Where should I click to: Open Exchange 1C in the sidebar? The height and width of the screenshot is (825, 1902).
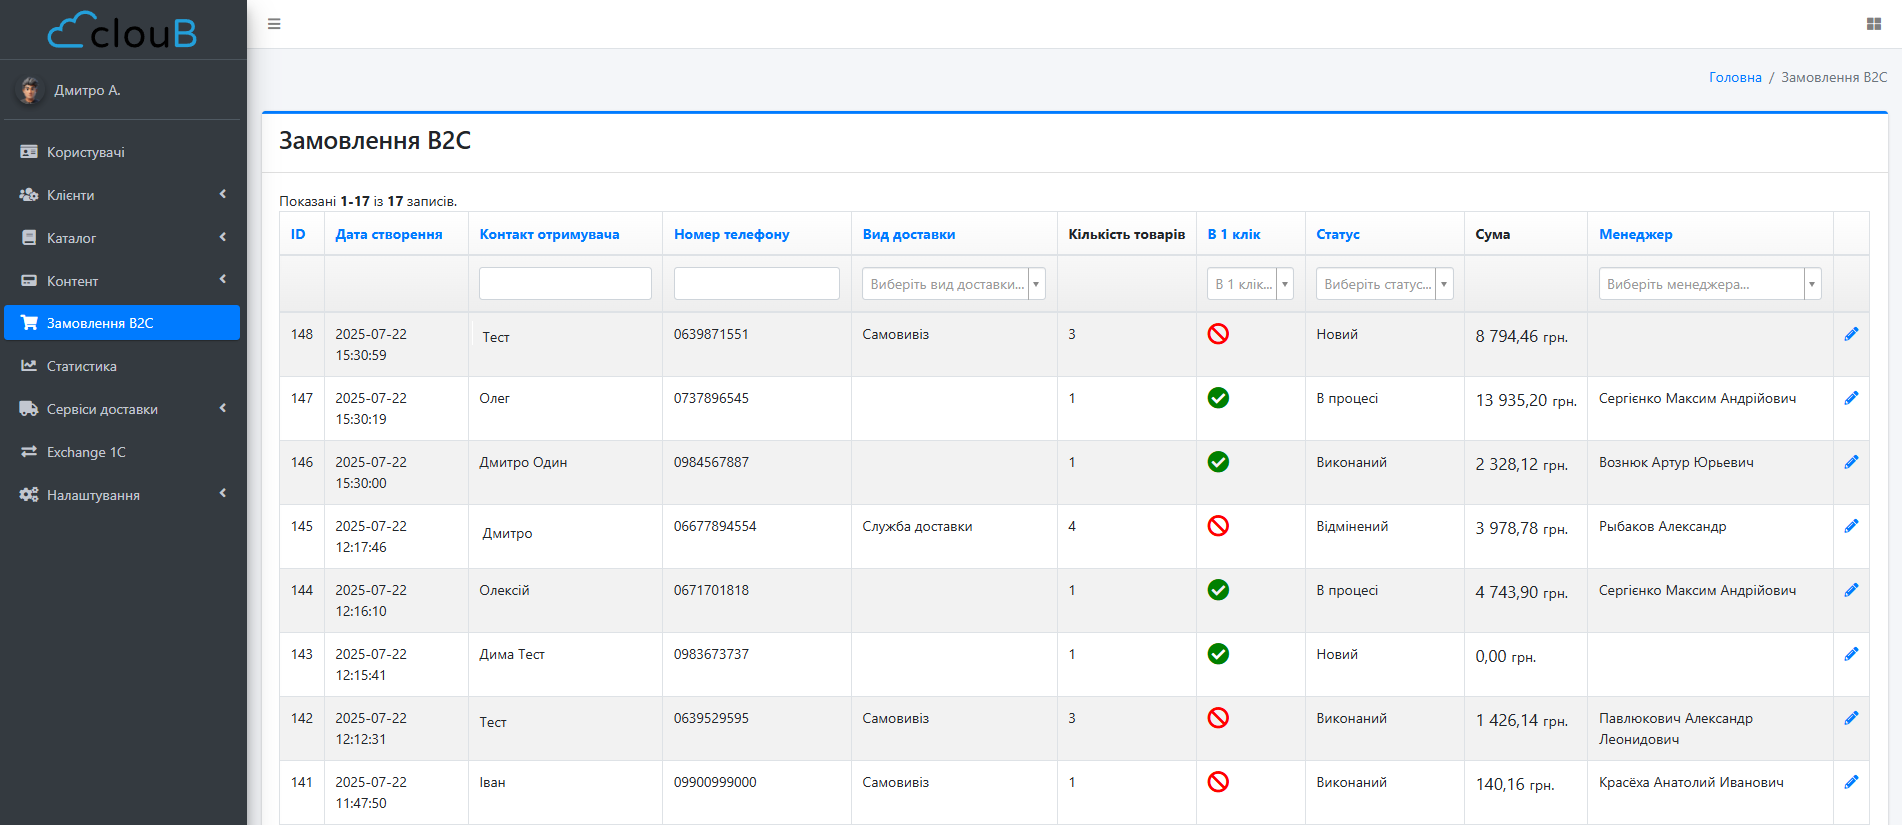[86, 452]
